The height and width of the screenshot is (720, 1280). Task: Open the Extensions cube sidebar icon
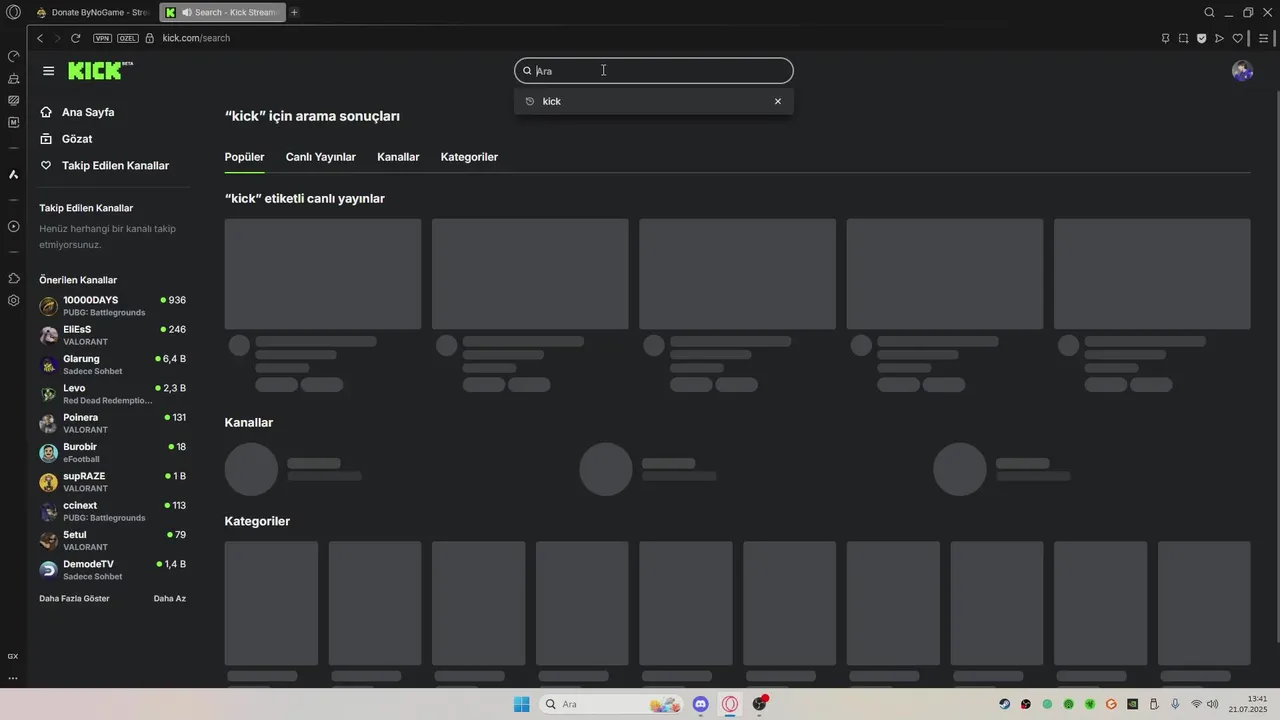click(13, 278)
